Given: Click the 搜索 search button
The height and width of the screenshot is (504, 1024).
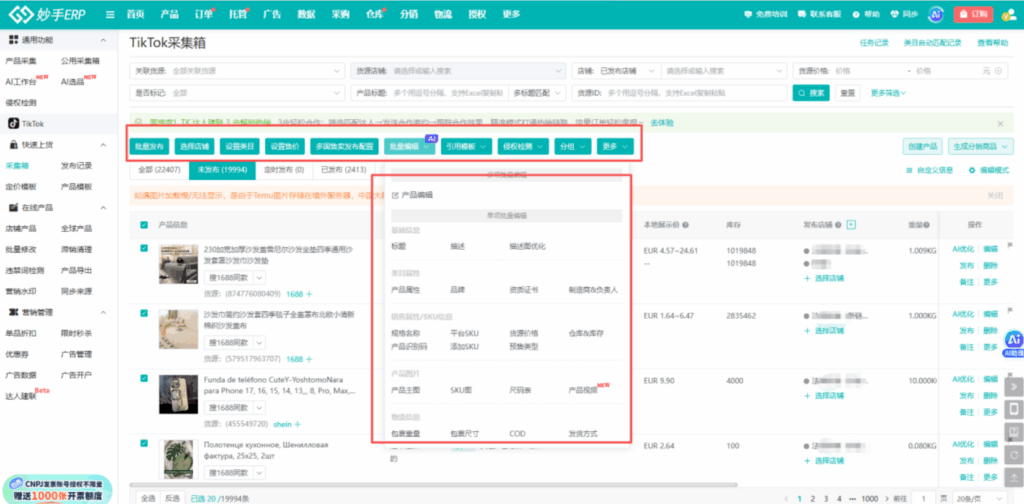Looking at the screenshot, I should point(811,93).
